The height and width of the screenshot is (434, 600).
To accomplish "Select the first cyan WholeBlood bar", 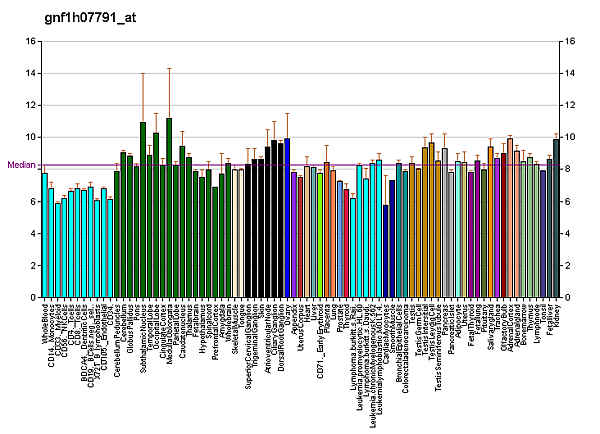I will click(x=45, y=235).
